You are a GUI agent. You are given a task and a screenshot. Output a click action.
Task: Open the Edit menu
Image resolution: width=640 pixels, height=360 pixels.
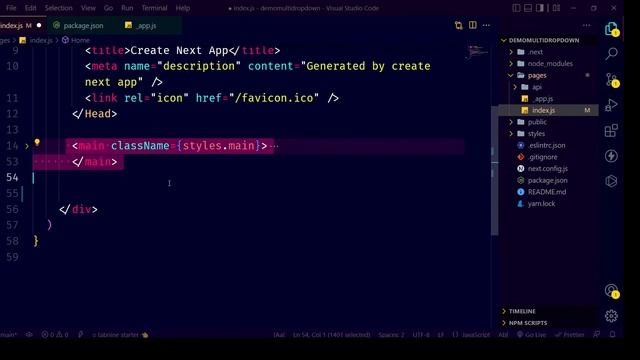pyautogui.click(x=30, y=8)
